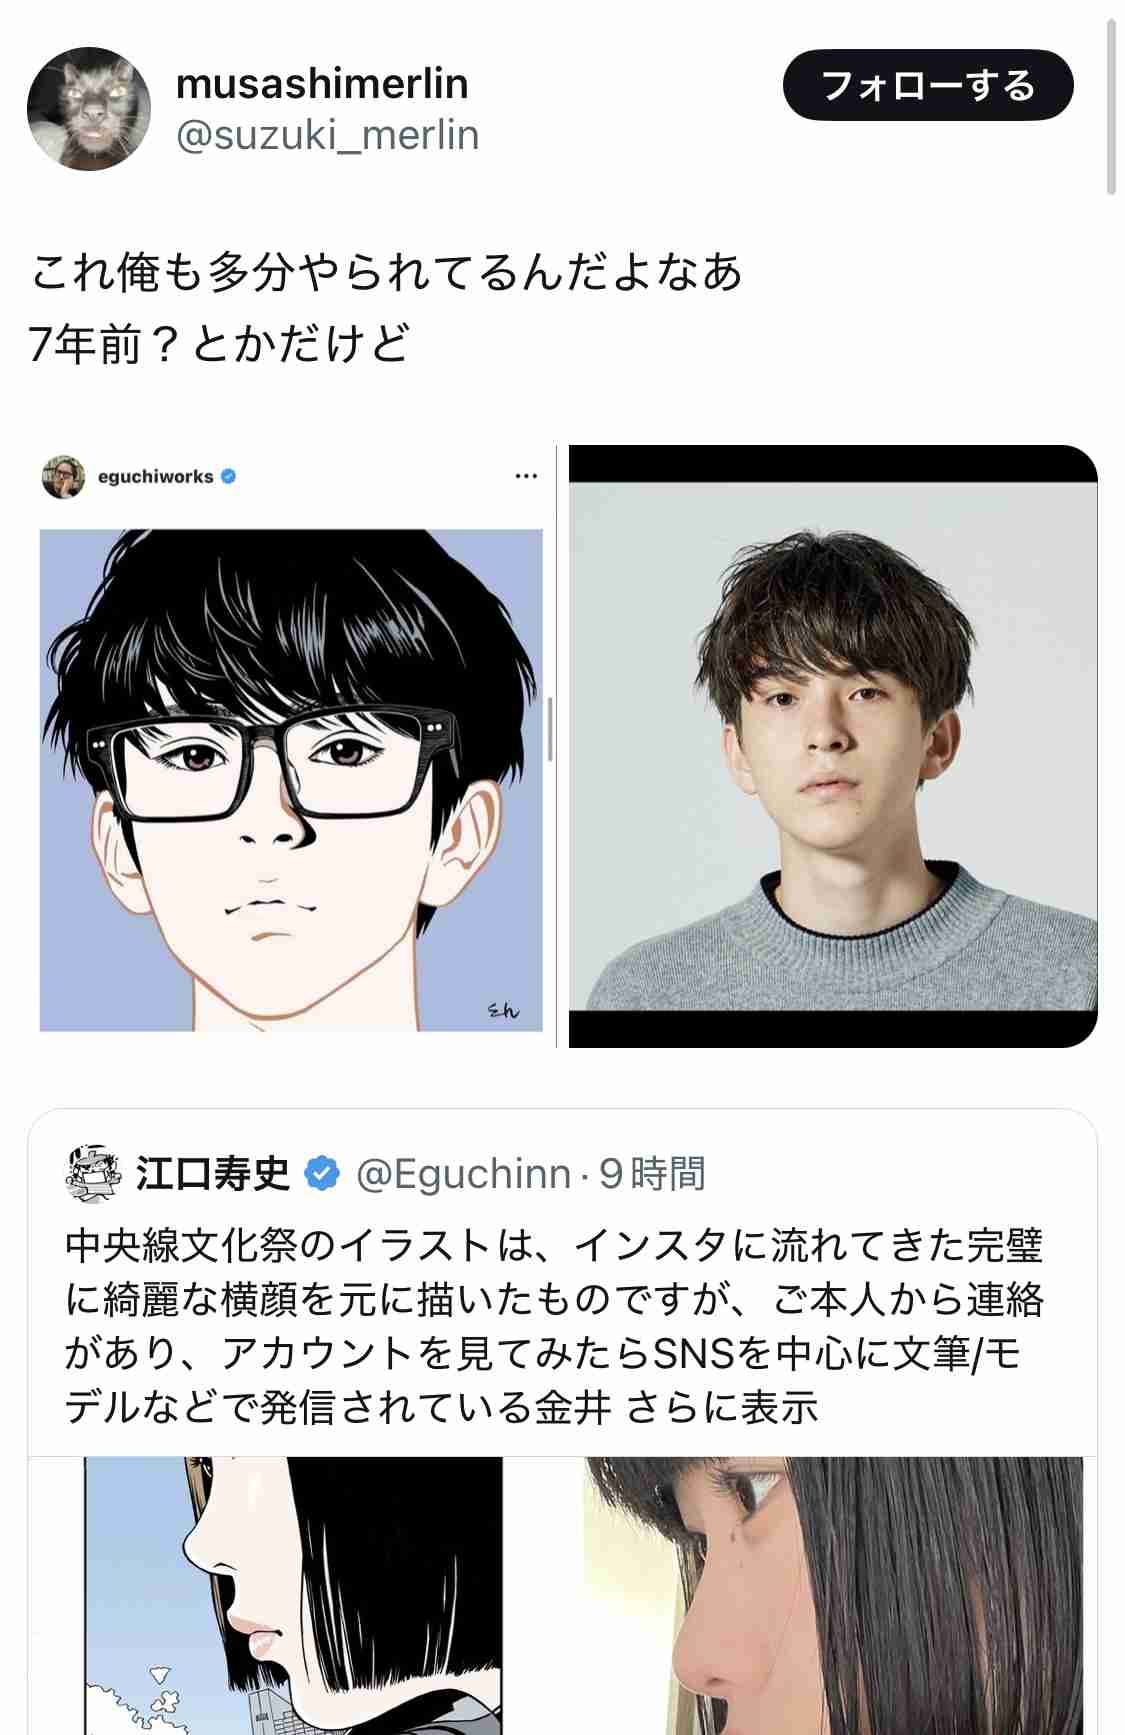View the side-profile photo in quoted tweet
The image size is (1125, 1735).
tap(833, 1596)
